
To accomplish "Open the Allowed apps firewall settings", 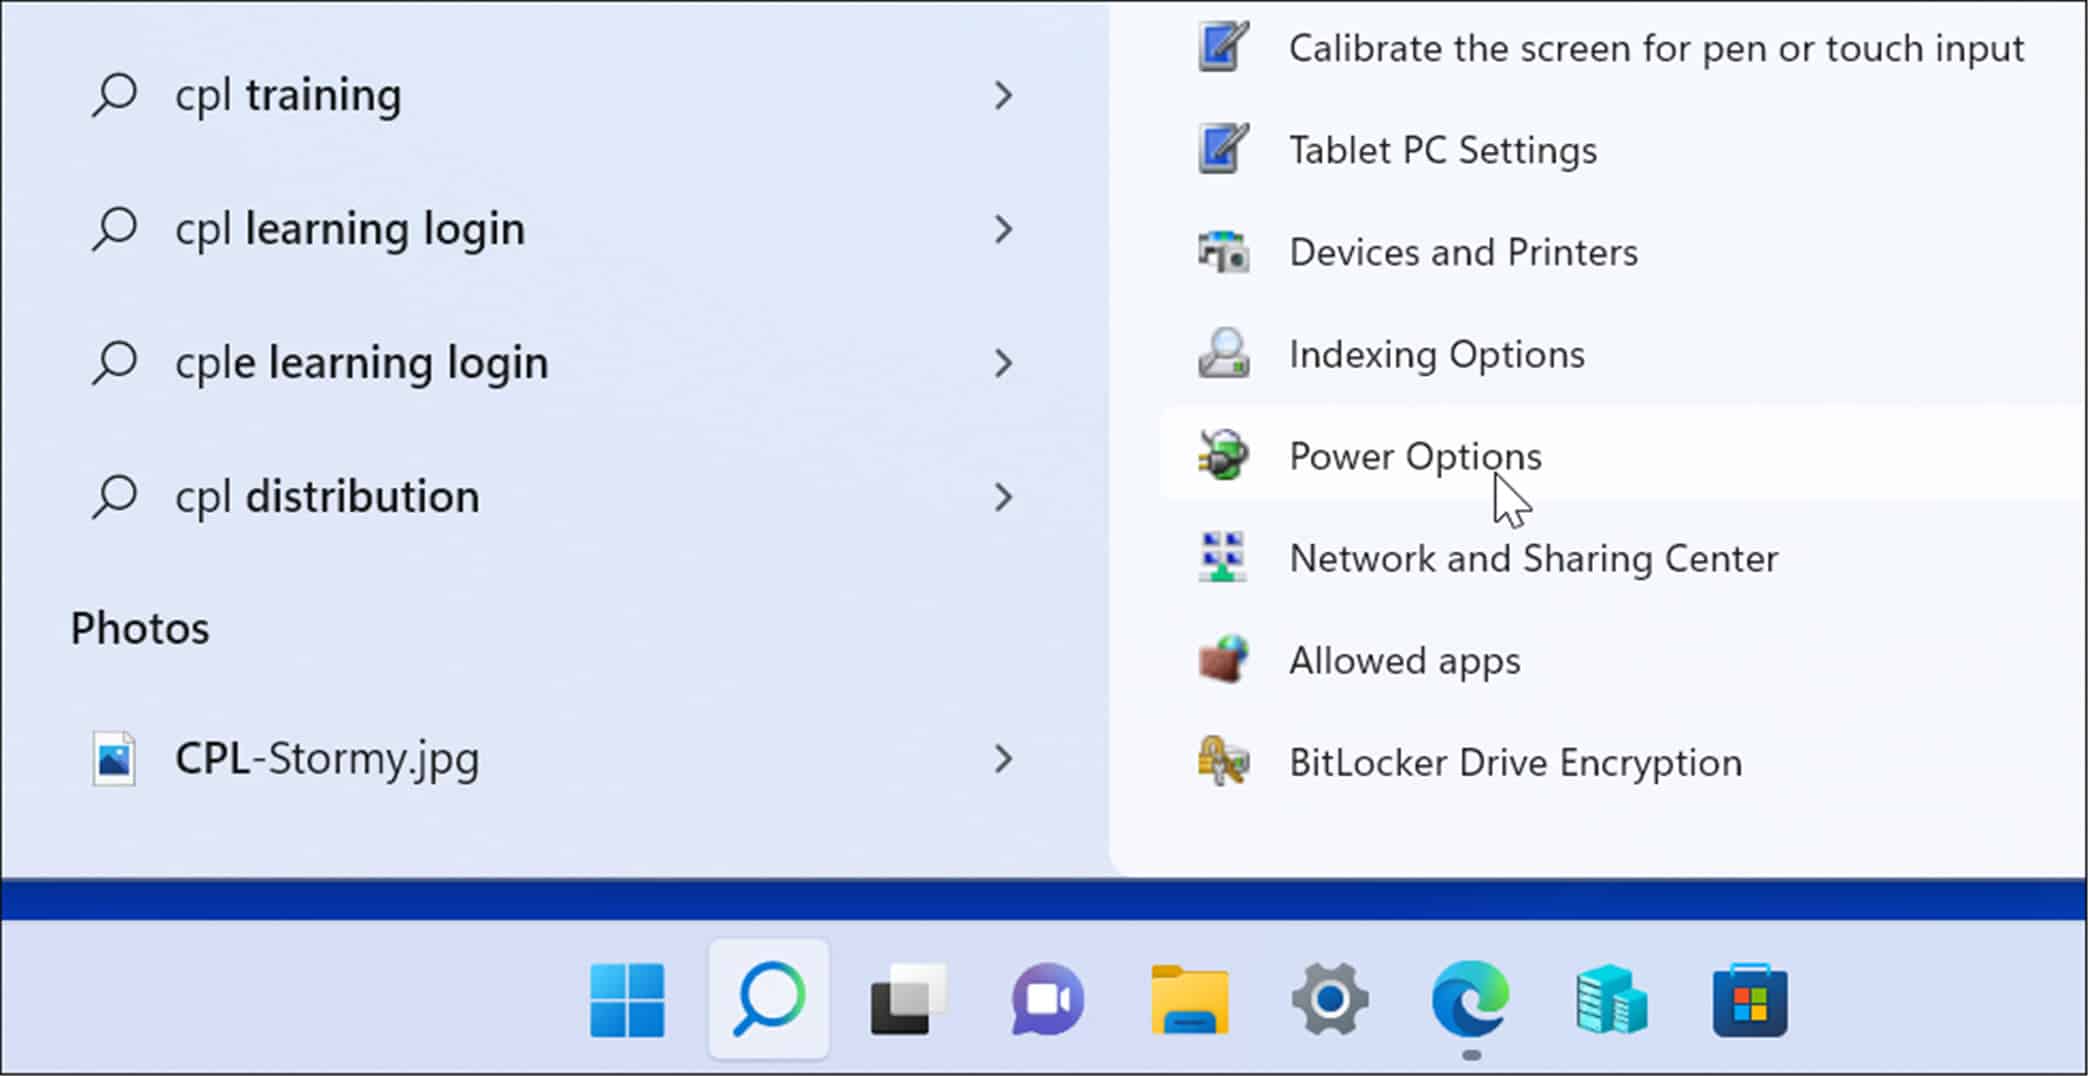I will click(1404, 660).
